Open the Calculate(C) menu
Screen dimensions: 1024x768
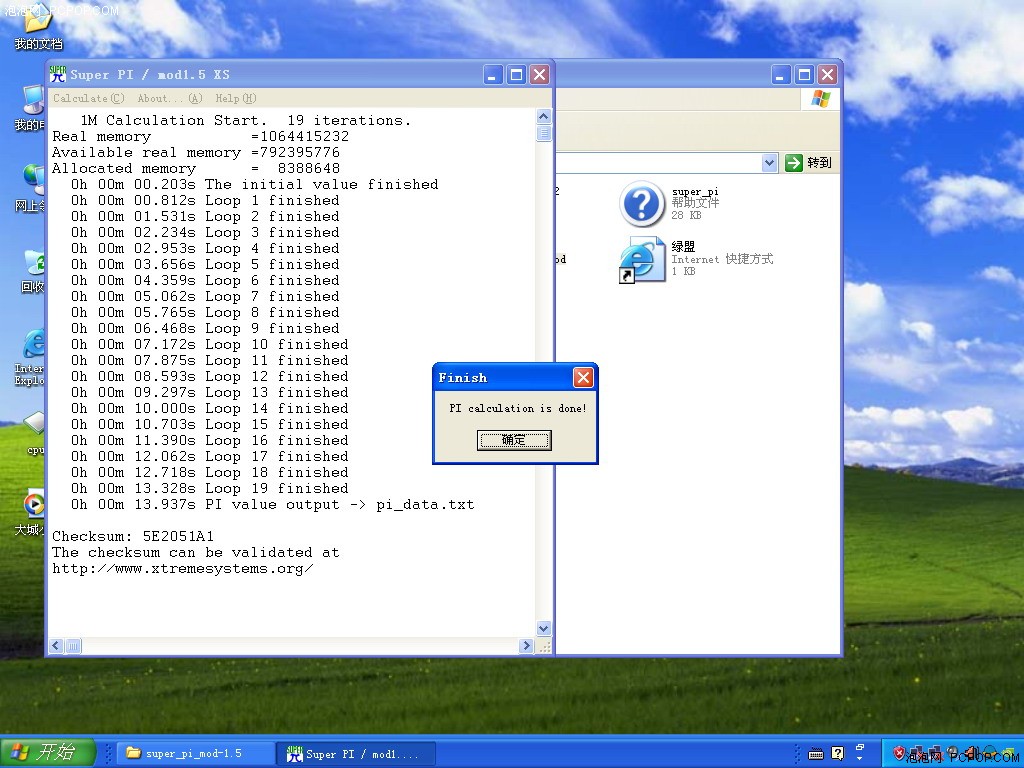tap(89, 99)
